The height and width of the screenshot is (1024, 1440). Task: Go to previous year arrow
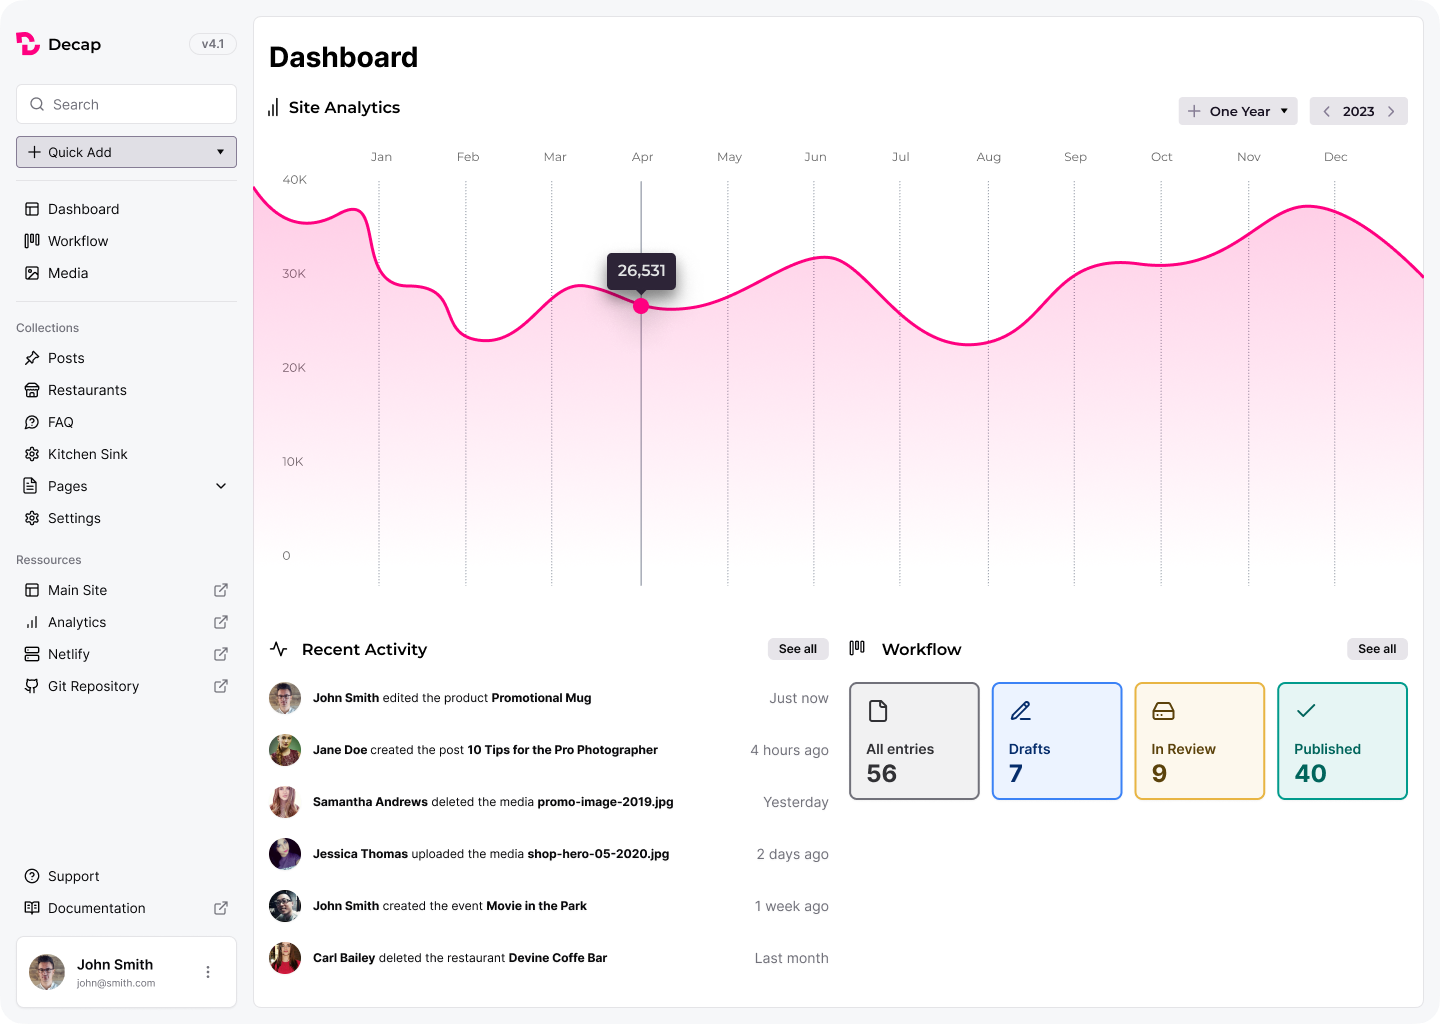click(1327, 111)
